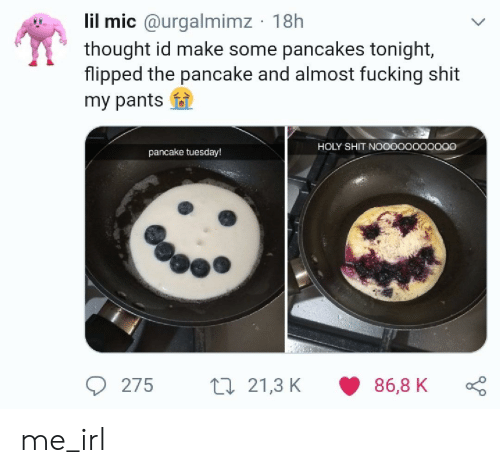Image resolution: width=500 pixels, height=473 pixels.
Task: Click the share icon
Action: point(476,386)
